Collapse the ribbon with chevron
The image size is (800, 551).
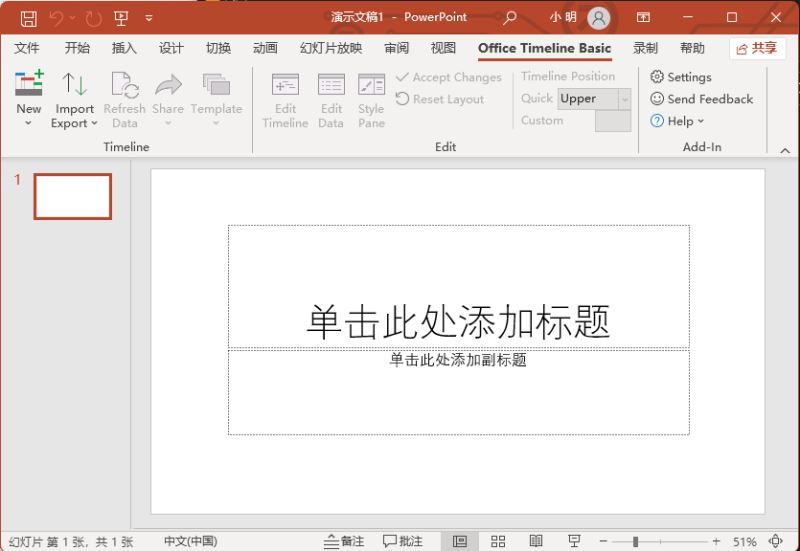785,149
